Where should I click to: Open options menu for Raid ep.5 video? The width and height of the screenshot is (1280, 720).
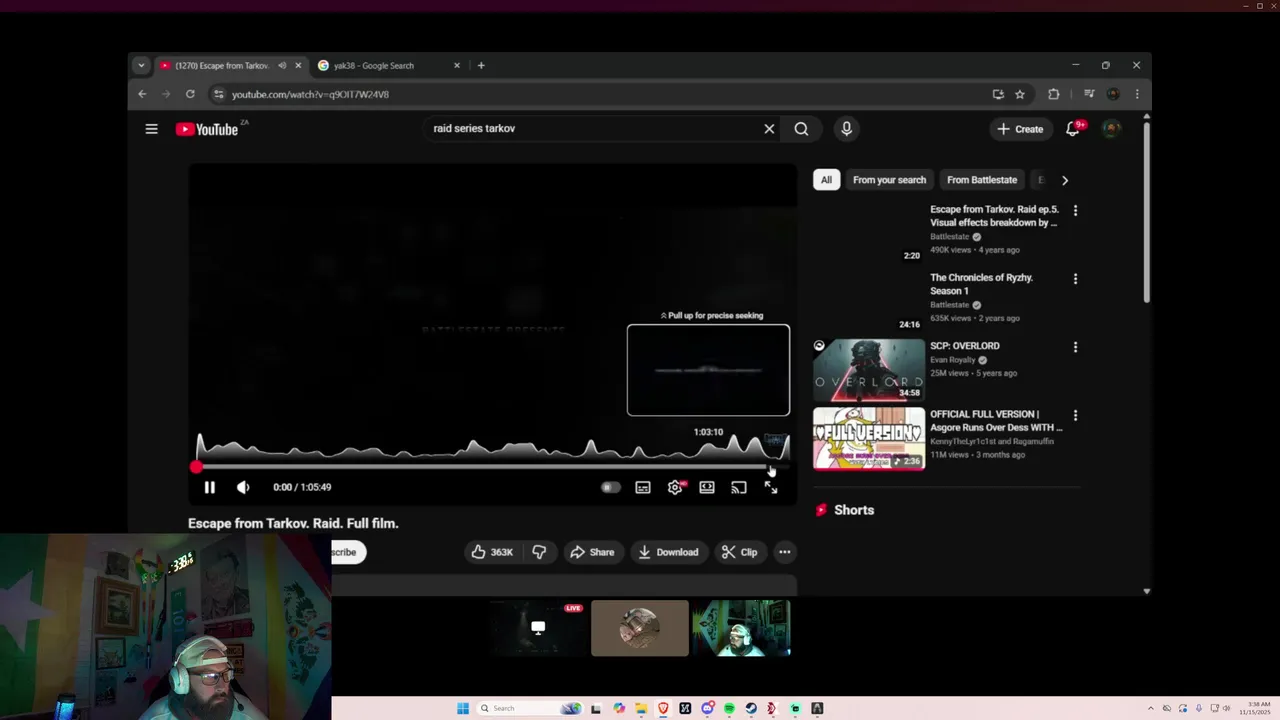1075,211
